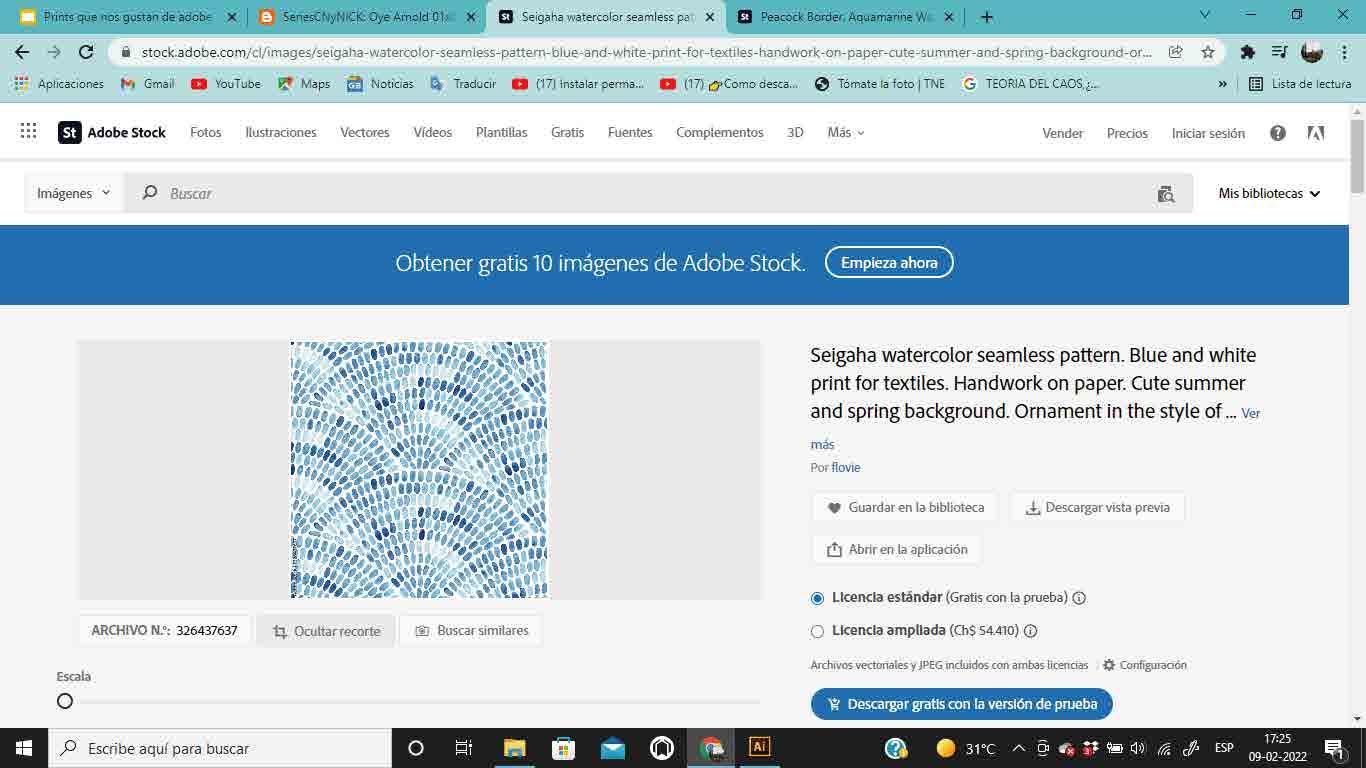The image size is (1366, 768).
Task: Open the help question mark icon
Action: pos(1278,133)
